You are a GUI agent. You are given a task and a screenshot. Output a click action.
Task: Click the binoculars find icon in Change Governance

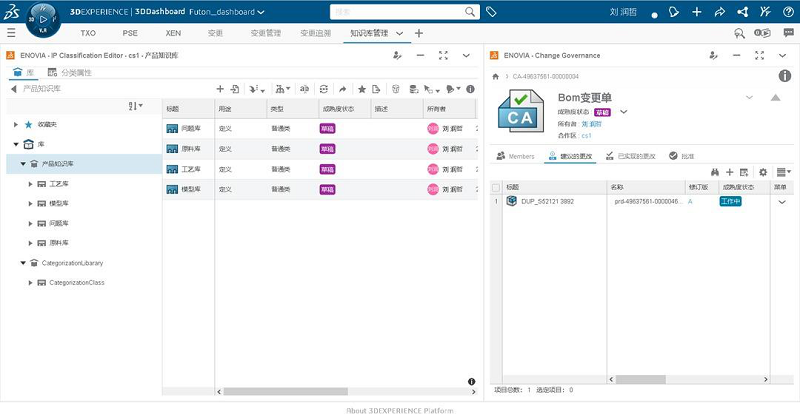click(x=715, y=172)
